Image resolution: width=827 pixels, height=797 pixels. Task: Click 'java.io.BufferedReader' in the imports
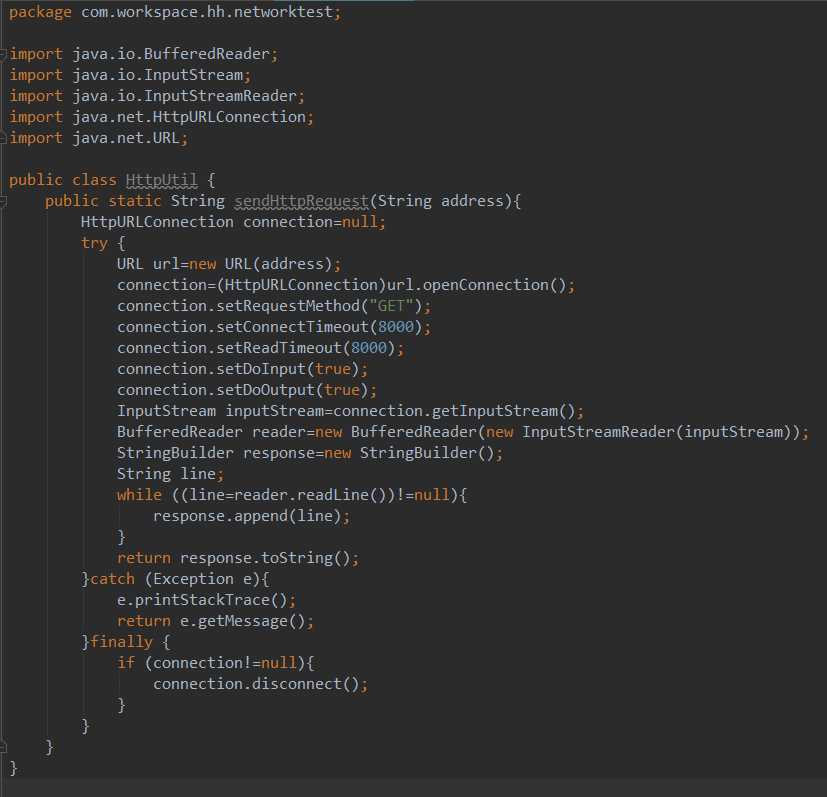pyautogui.click(x=171, y=54)
